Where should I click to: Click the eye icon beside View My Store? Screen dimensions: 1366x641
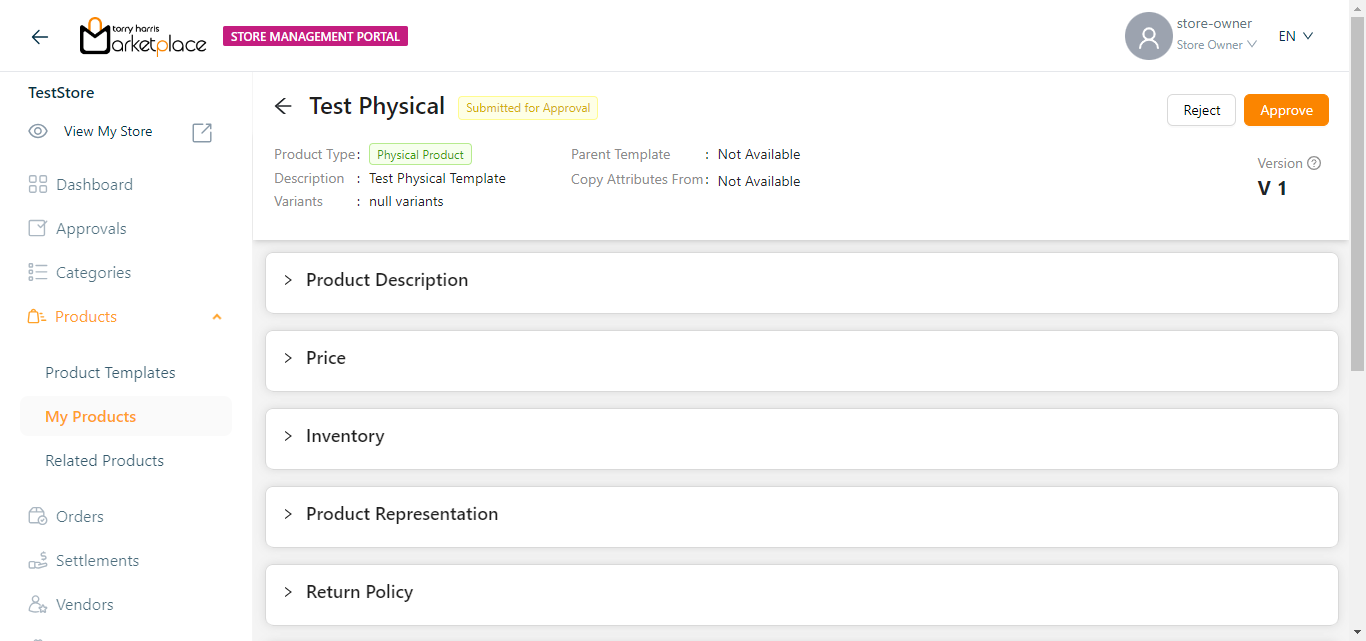(38, 132)
